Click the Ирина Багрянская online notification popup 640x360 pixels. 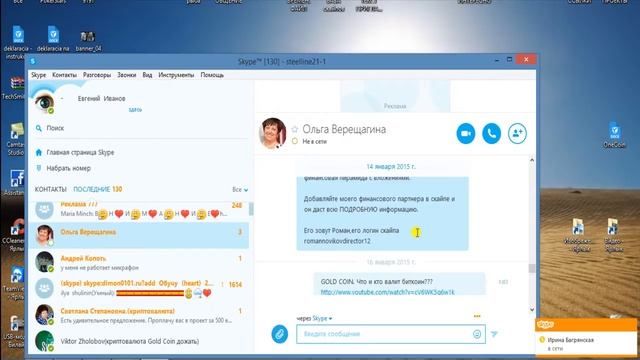click(586, 337)
